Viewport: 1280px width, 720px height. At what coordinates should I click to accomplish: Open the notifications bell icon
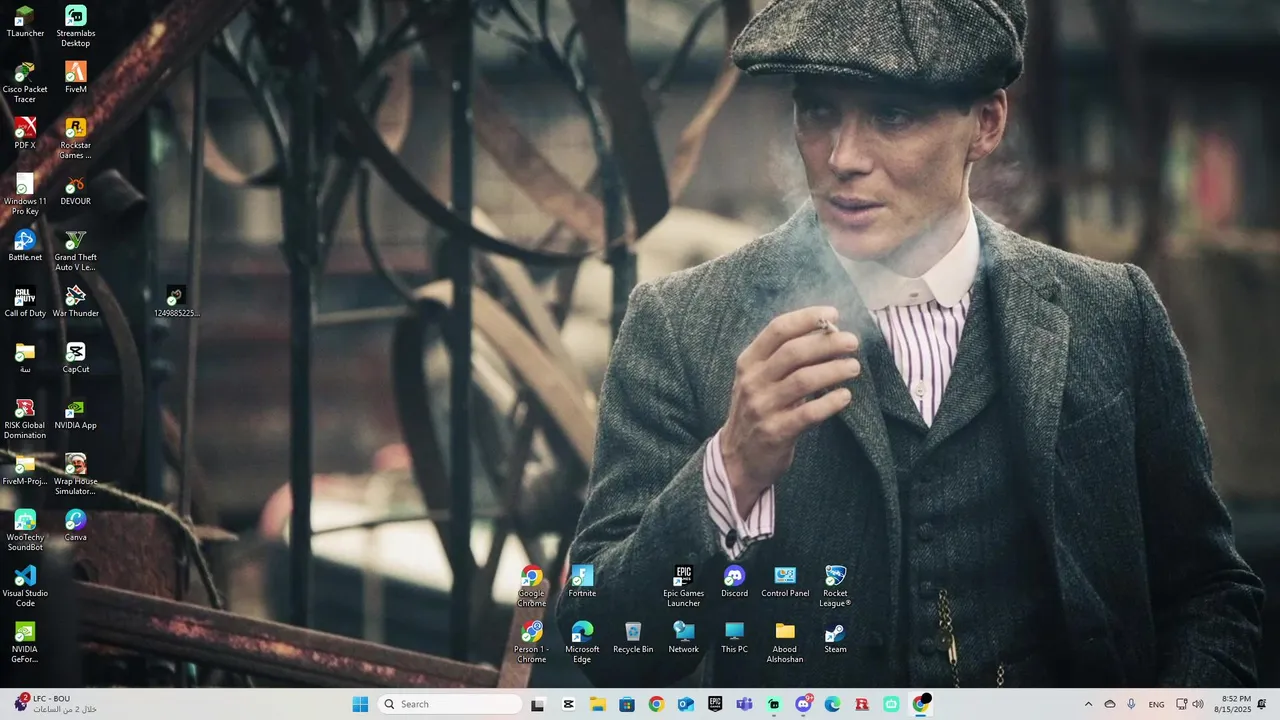1262,704
